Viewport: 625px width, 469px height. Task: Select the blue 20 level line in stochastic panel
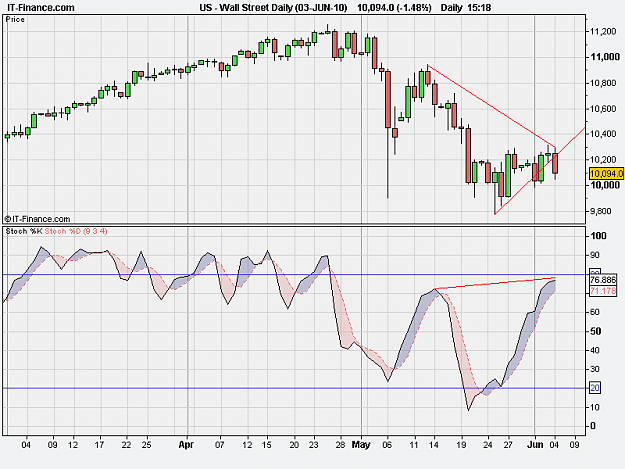click(x=295, y=388)
